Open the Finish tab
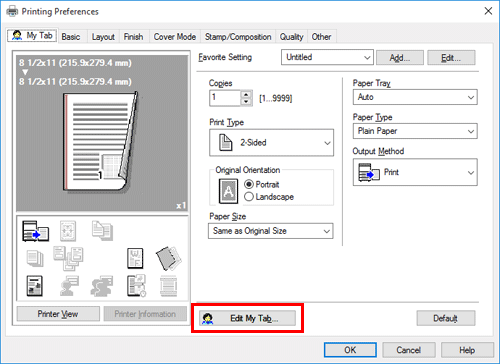 (133, 37)
